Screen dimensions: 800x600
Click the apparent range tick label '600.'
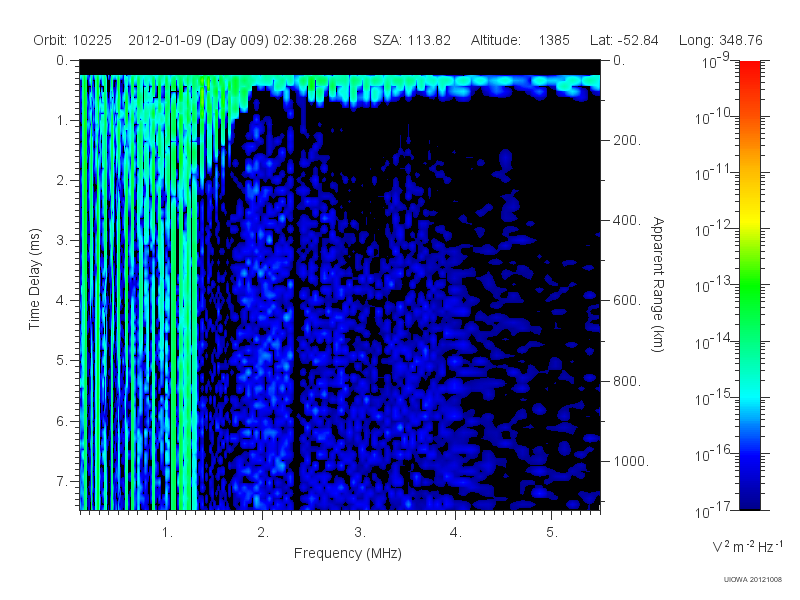tap(627, 301)
